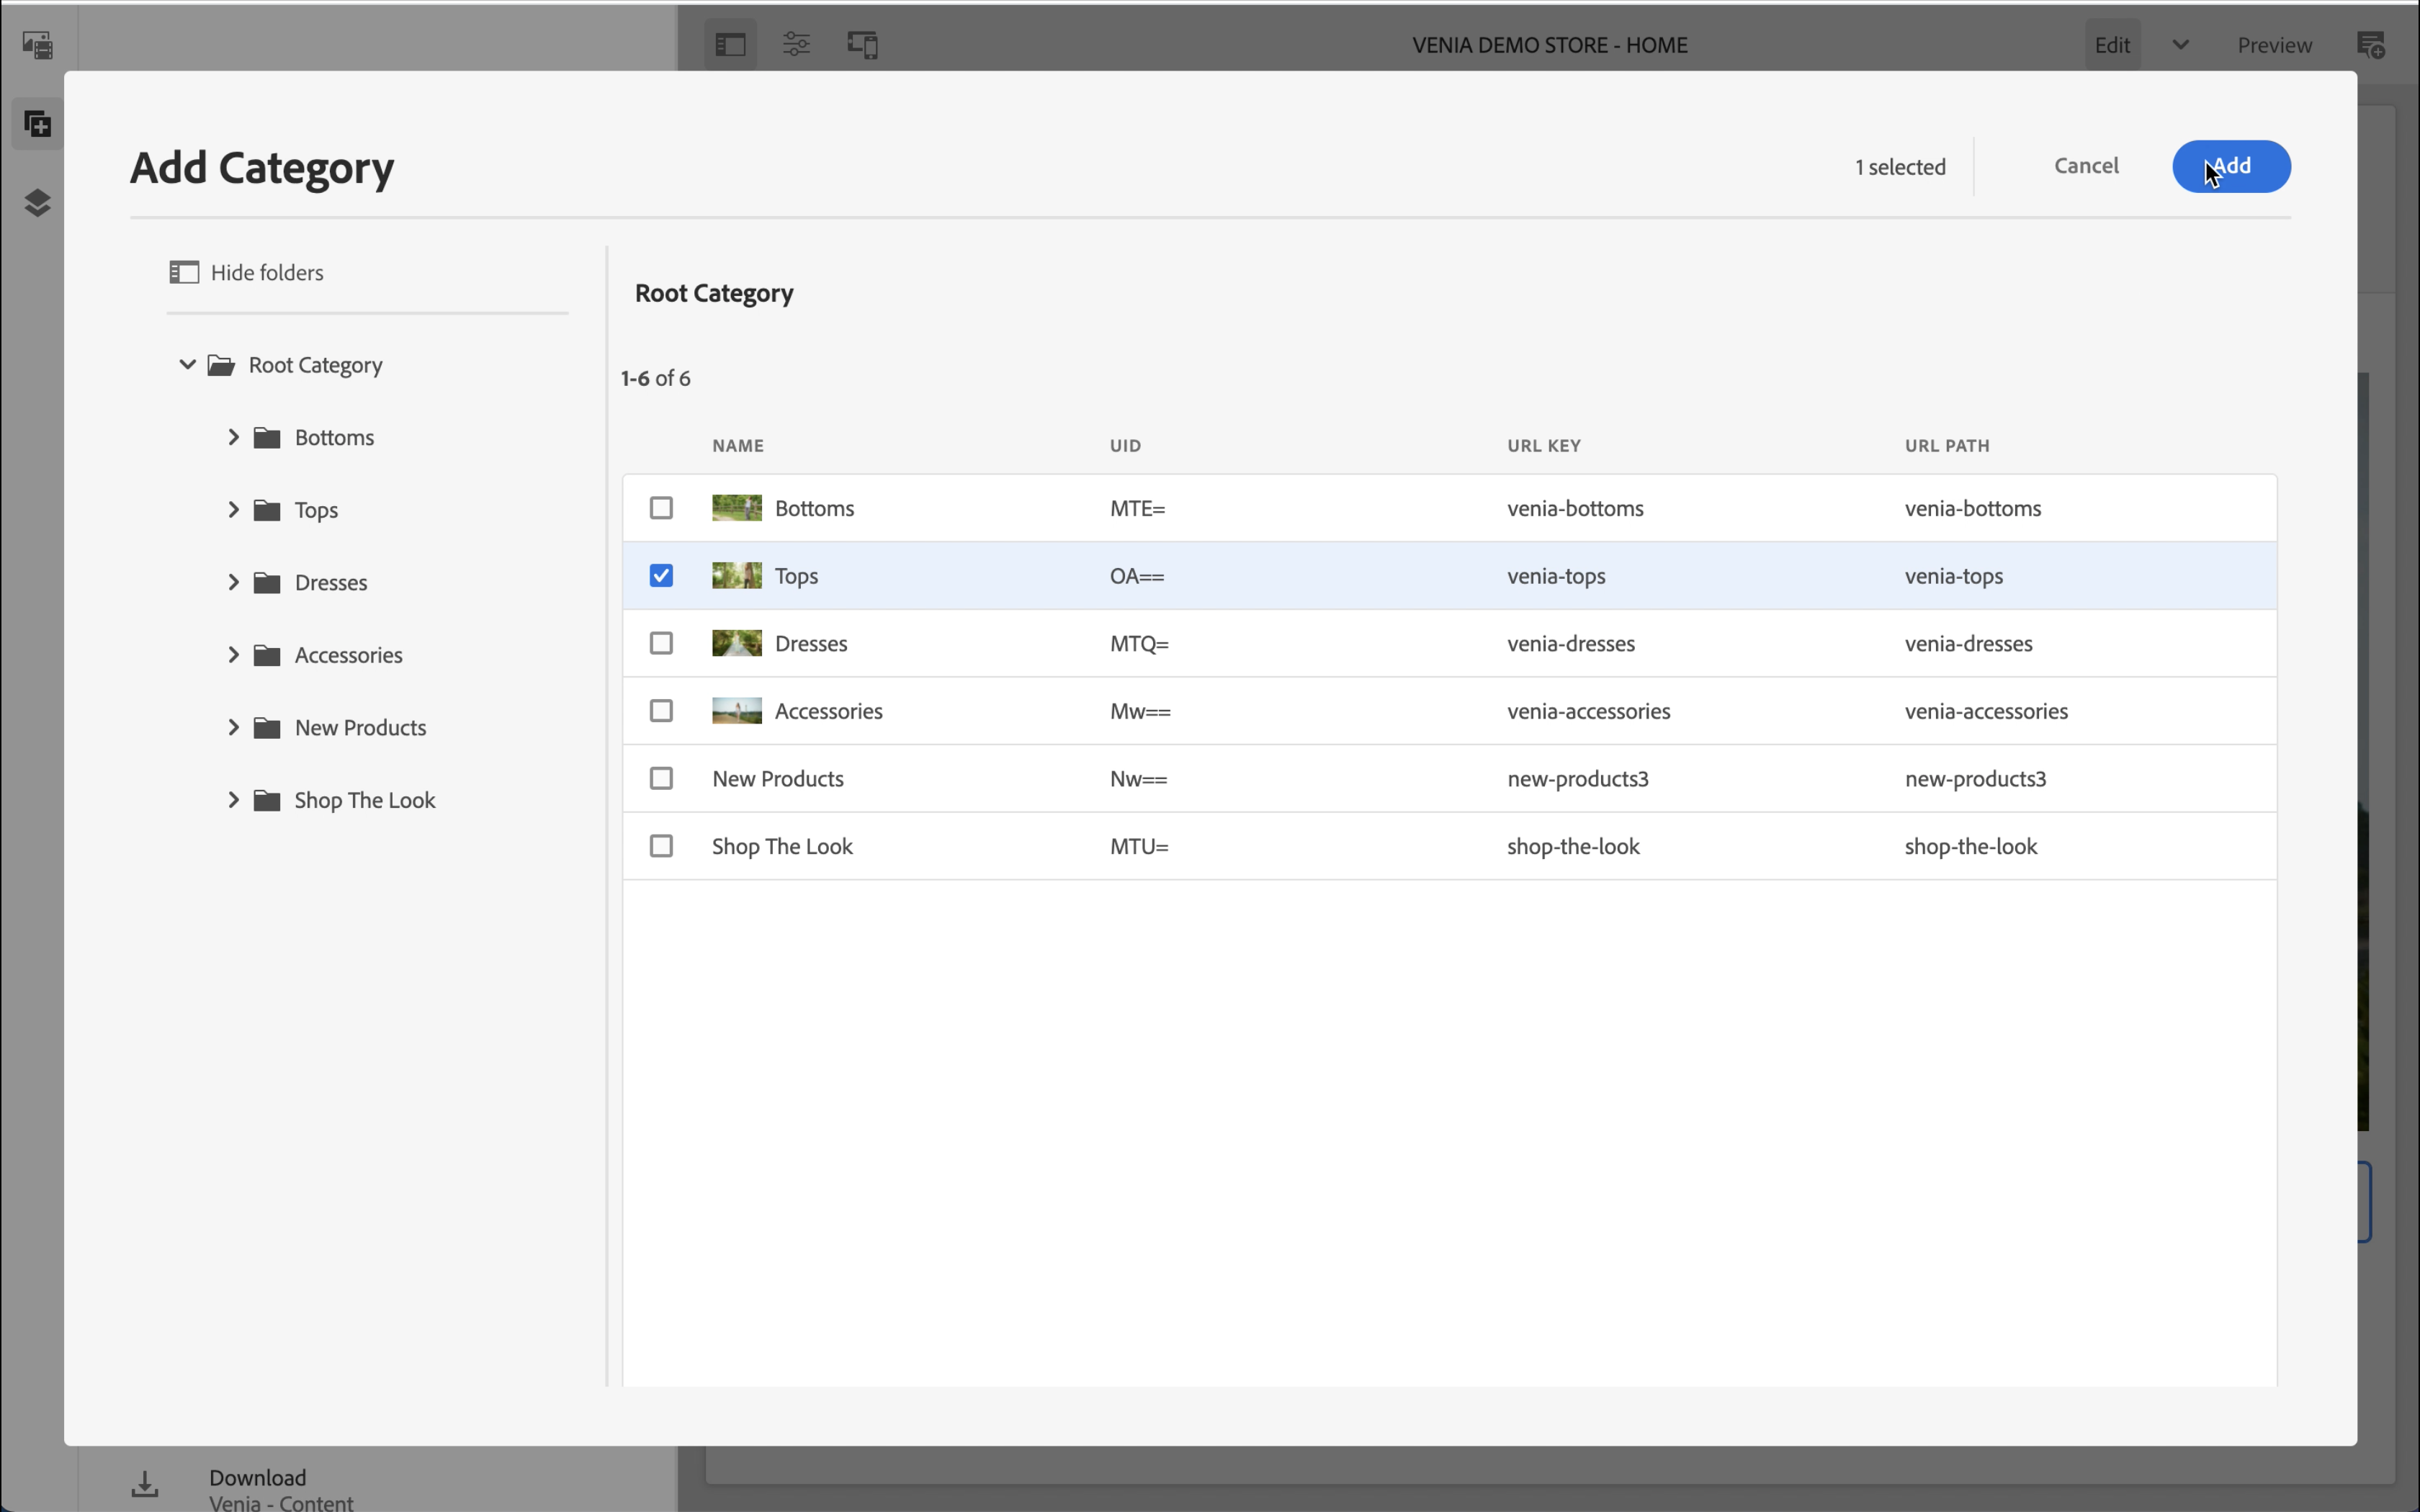Click the Root Category open folder icon

coord(221,365)
